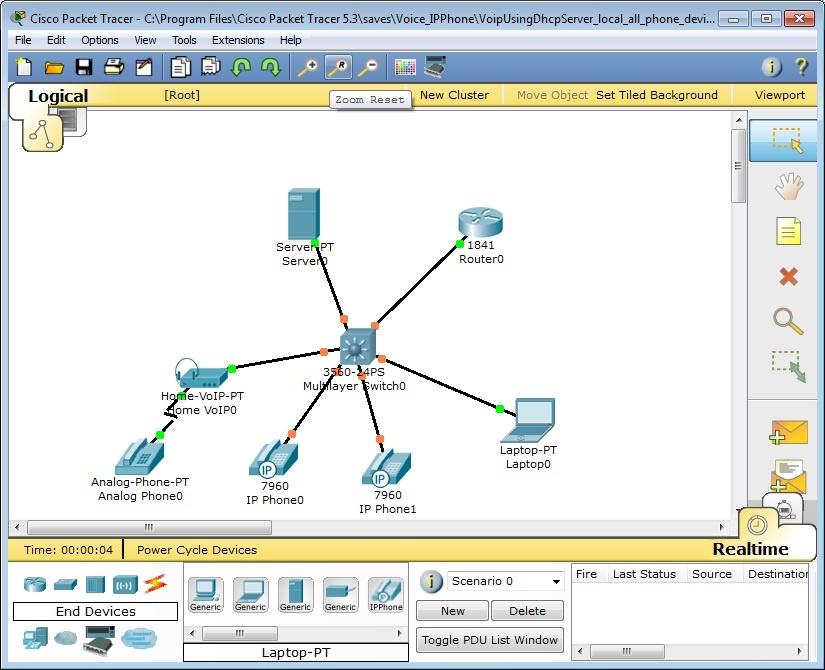Click the Zoom Reset magnifier icon
Viewport: 825px width, 670px height.
click(x=338, y=67)
